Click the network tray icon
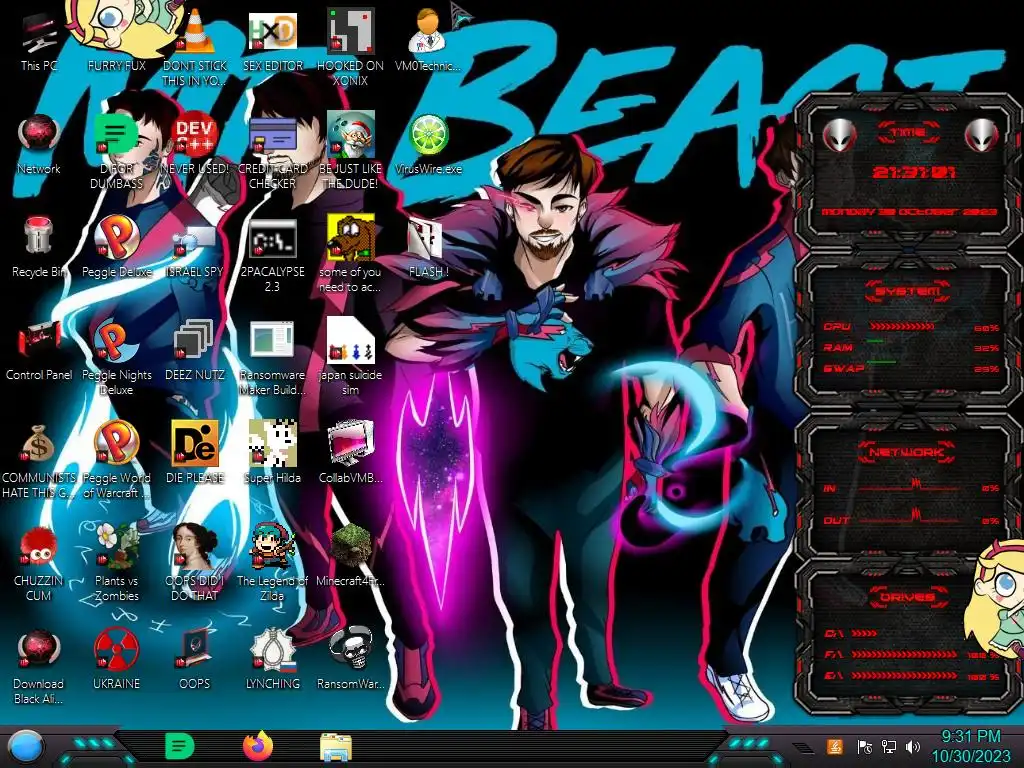1024x768 pixels. tap(888, 746)
